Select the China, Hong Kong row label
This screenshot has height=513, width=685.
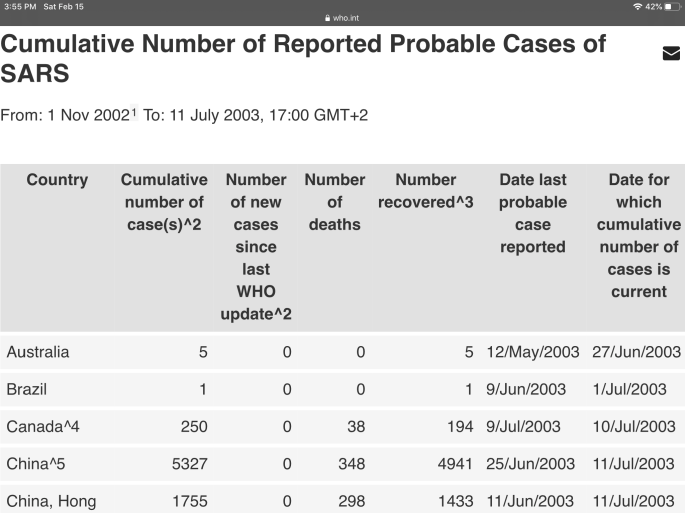51,501
